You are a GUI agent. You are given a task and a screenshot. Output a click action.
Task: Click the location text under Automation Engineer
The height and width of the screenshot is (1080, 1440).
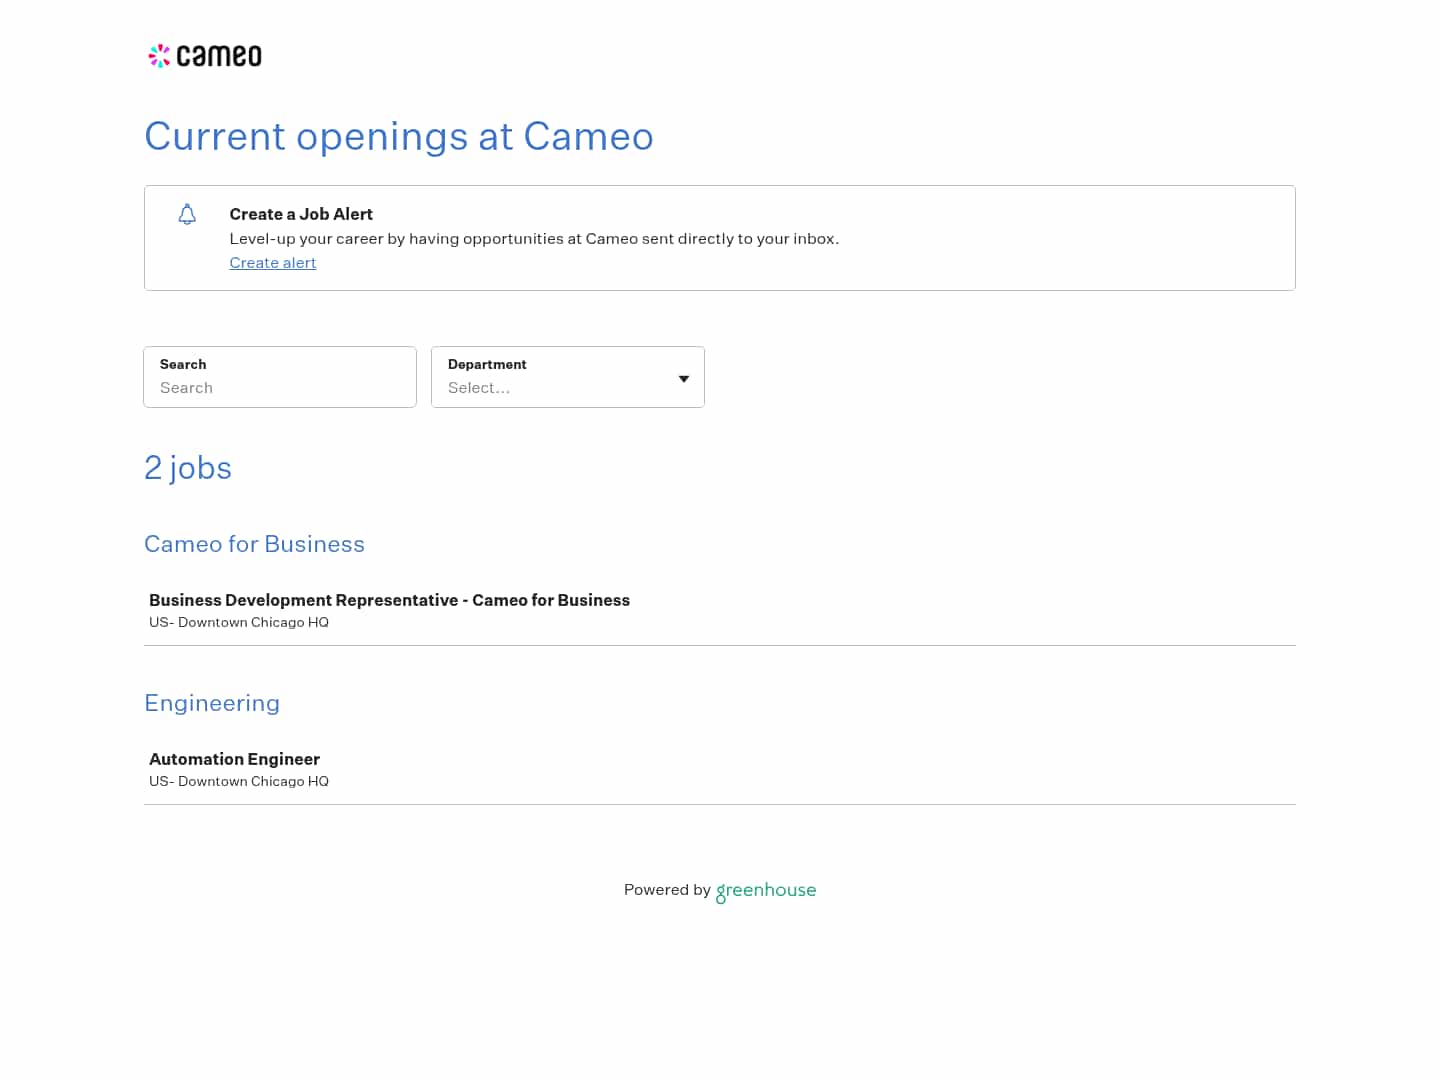click(238, 781)
